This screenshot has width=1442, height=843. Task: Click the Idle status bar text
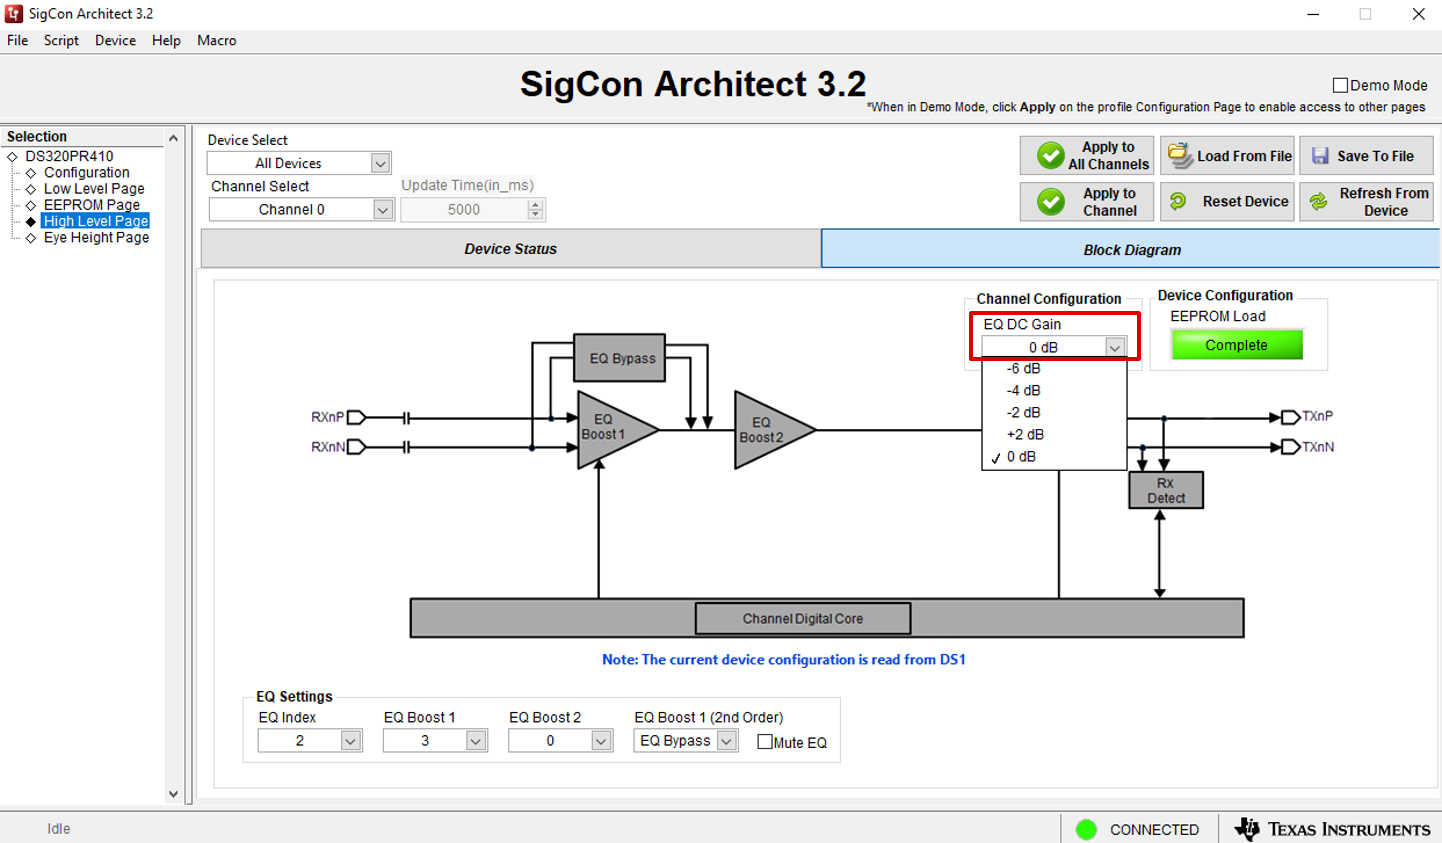59,829
